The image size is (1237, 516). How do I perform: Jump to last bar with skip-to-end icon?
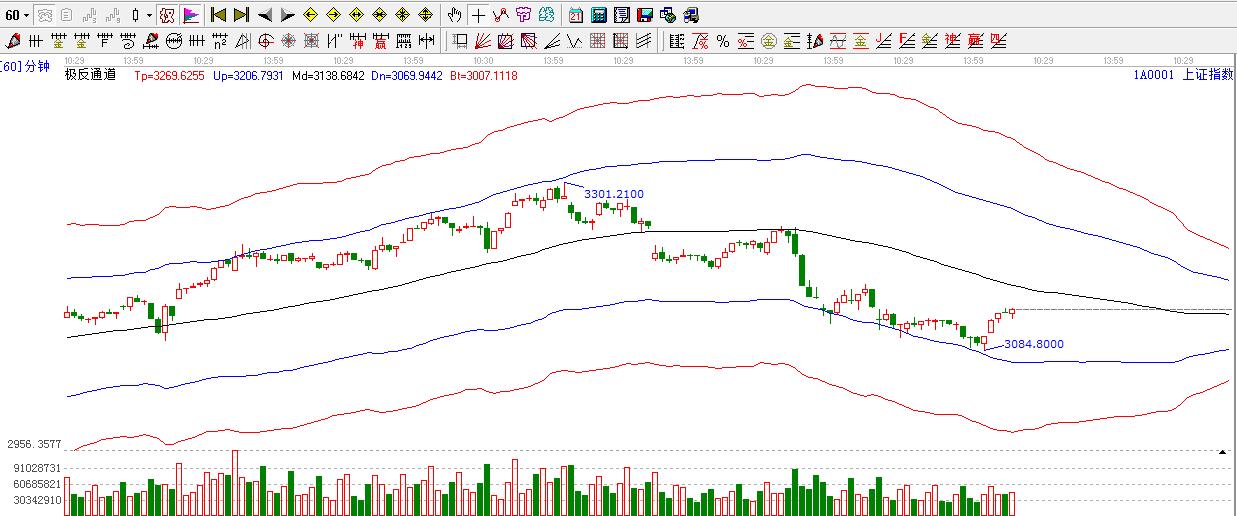tap(241, 15)
